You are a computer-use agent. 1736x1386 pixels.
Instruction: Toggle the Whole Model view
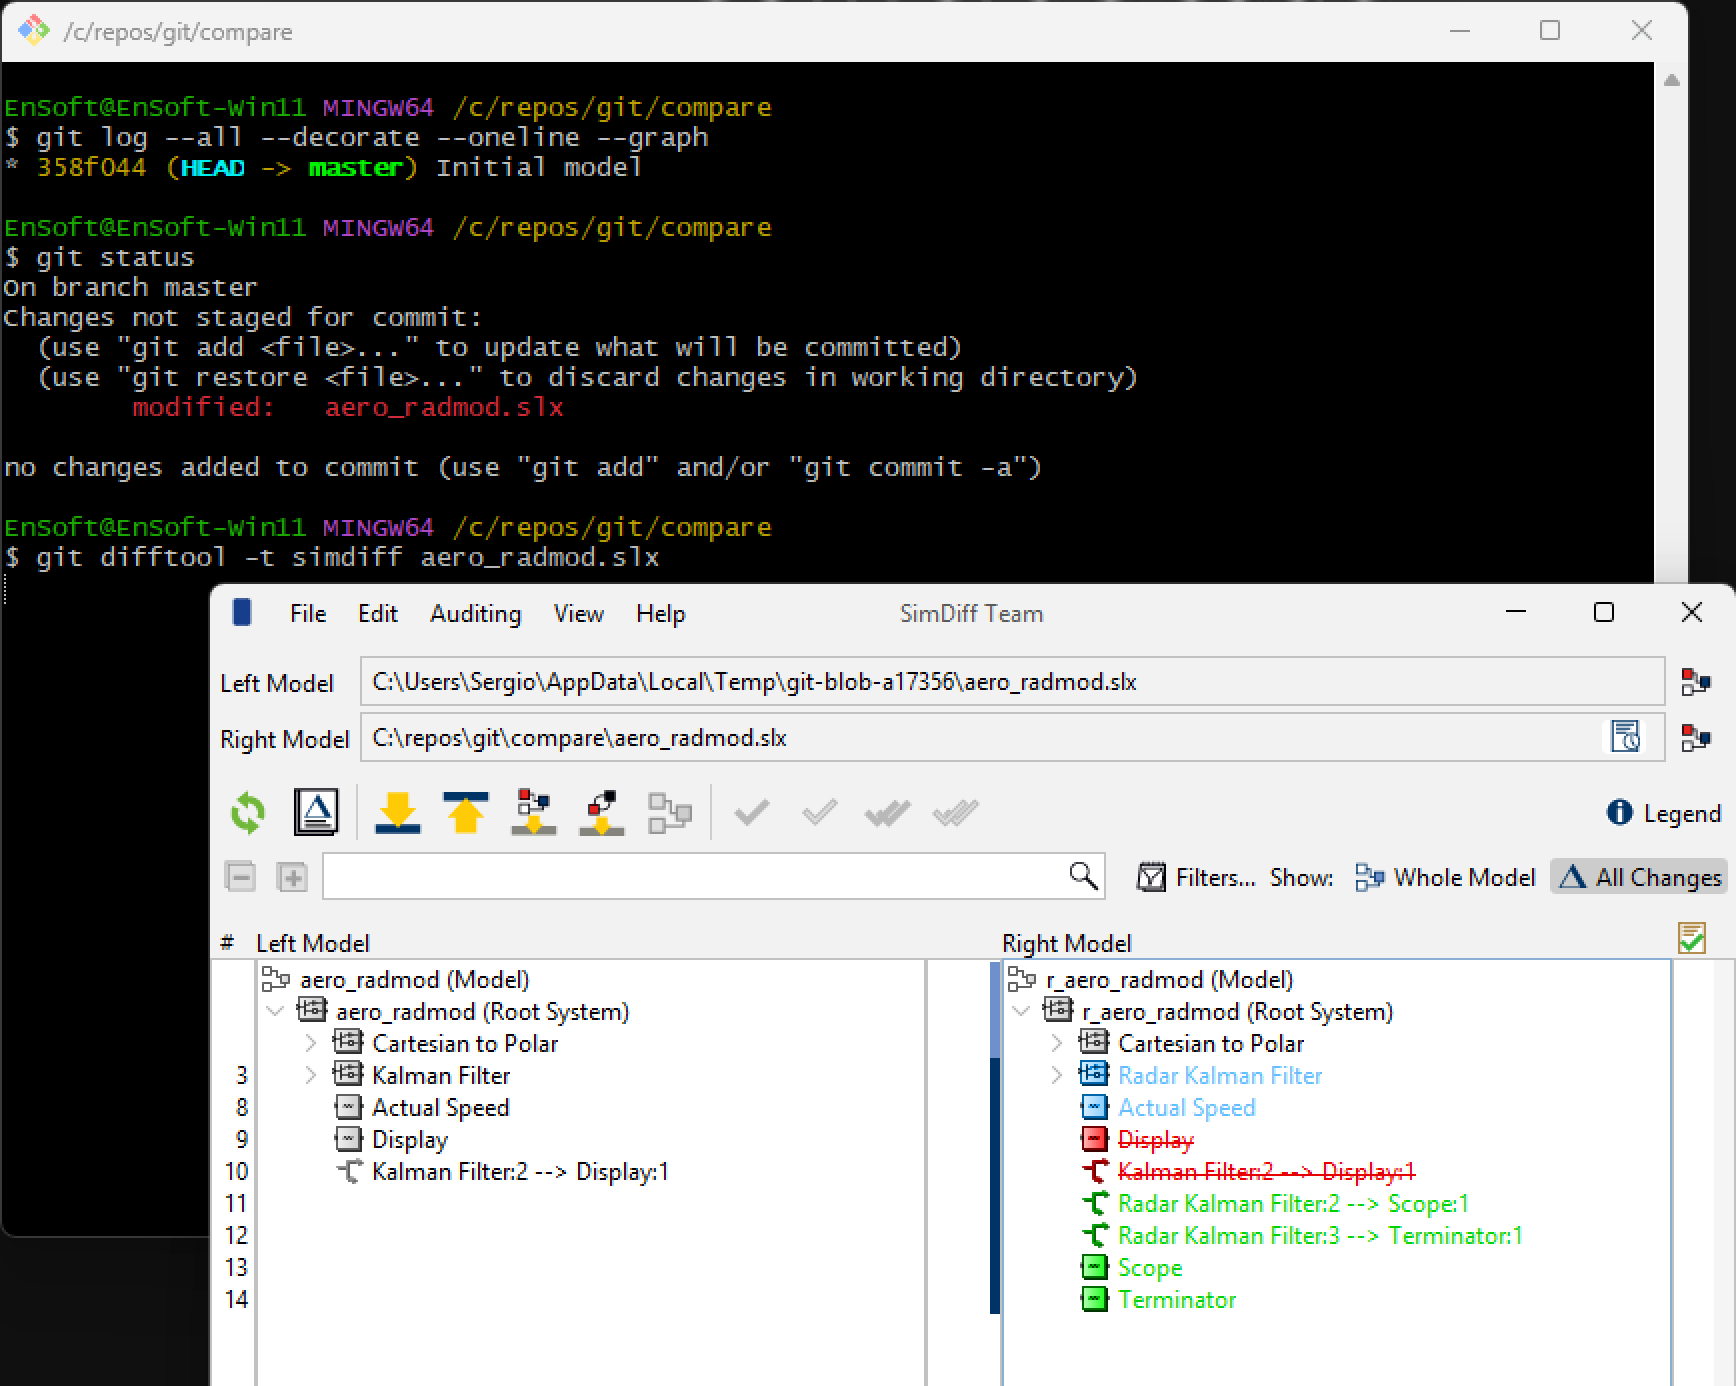pyautogui.click(x=1445, y=877)
